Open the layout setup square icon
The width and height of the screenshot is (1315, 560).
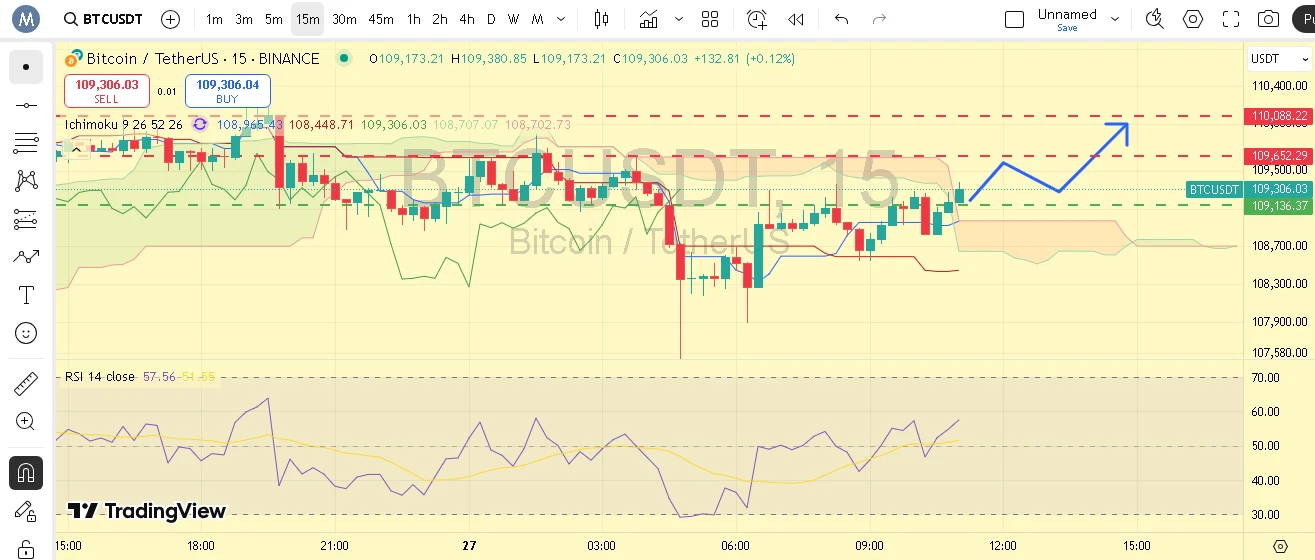point(1014,19)
